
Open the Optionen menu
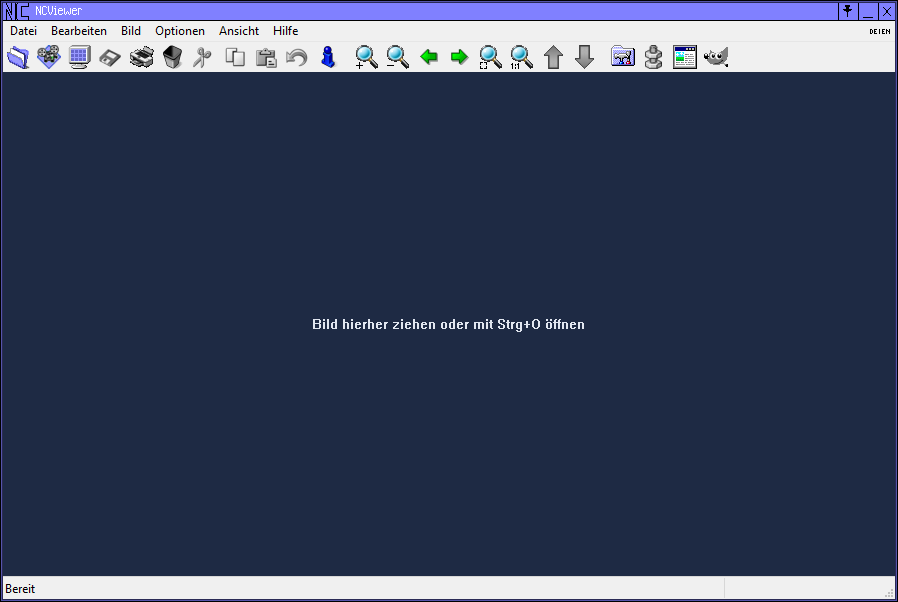pos(180,31)
